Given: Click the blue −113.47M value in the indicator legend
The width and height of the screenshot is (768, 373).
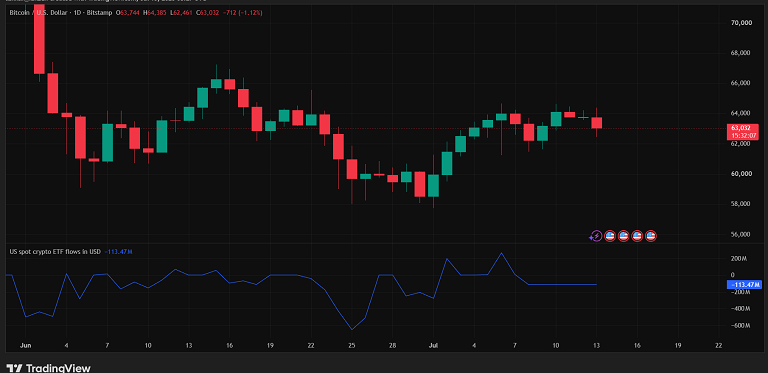Looking at the screenshot, I should (x=119, y=252).
